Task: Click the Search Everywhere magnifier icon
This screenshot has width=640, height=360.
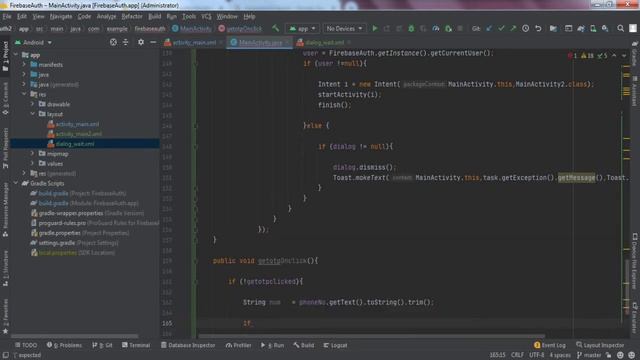Action: [x=620, y=29]
